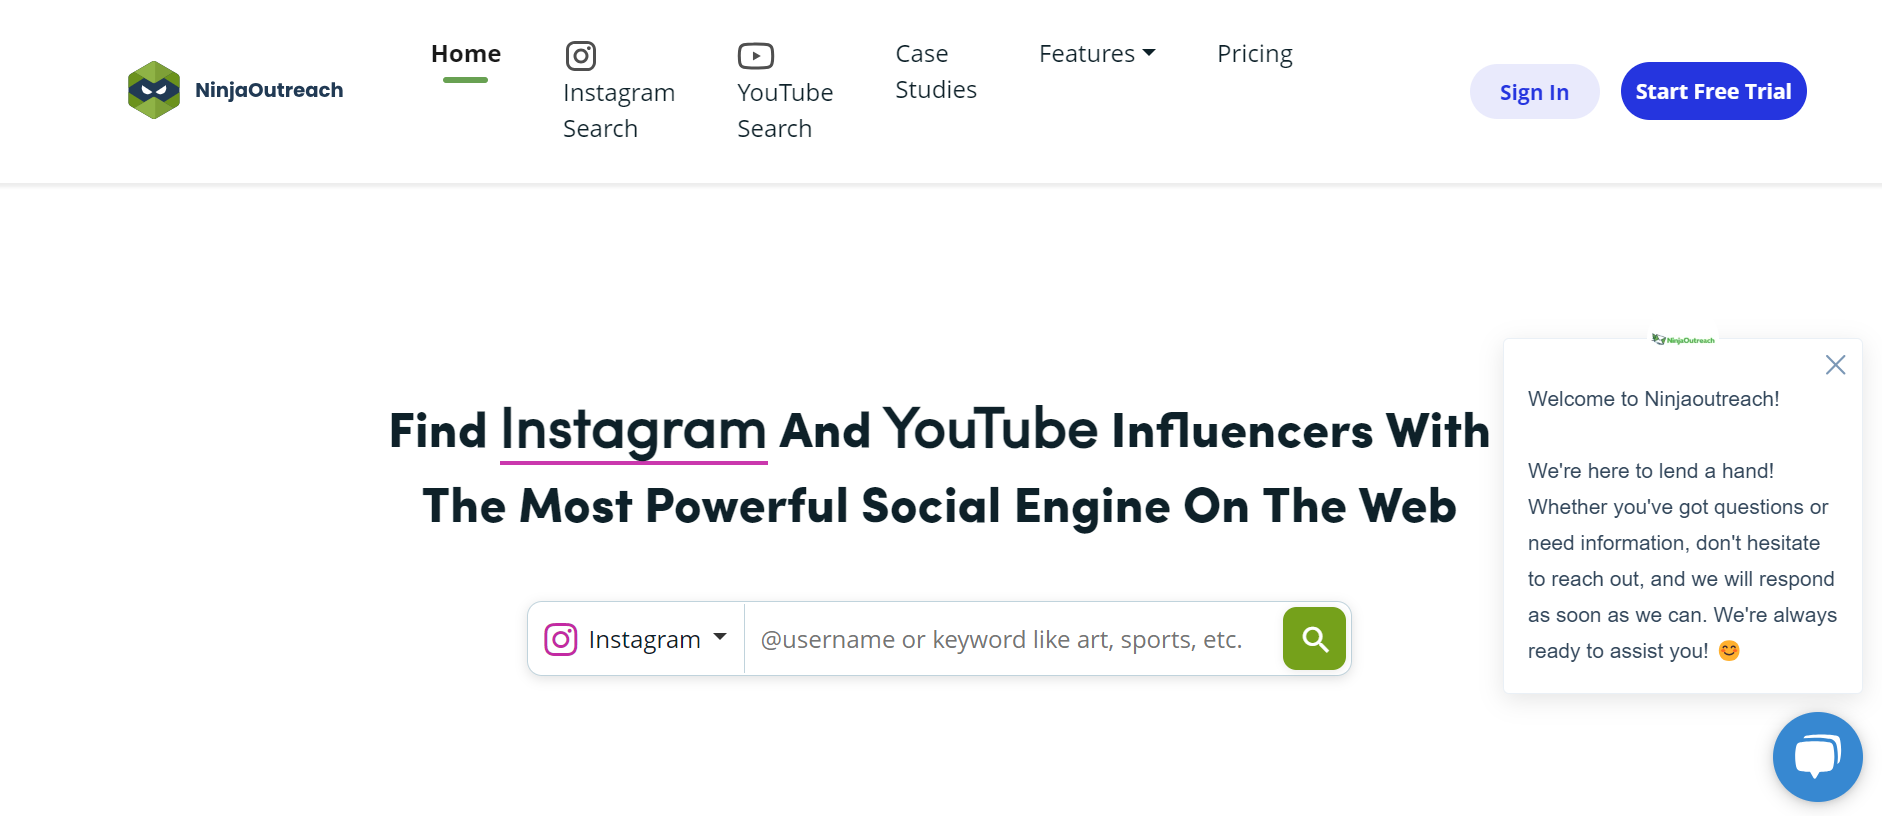
Task: Click the Instagram camera icon in navigation bar
Action: tap(581, 56)
